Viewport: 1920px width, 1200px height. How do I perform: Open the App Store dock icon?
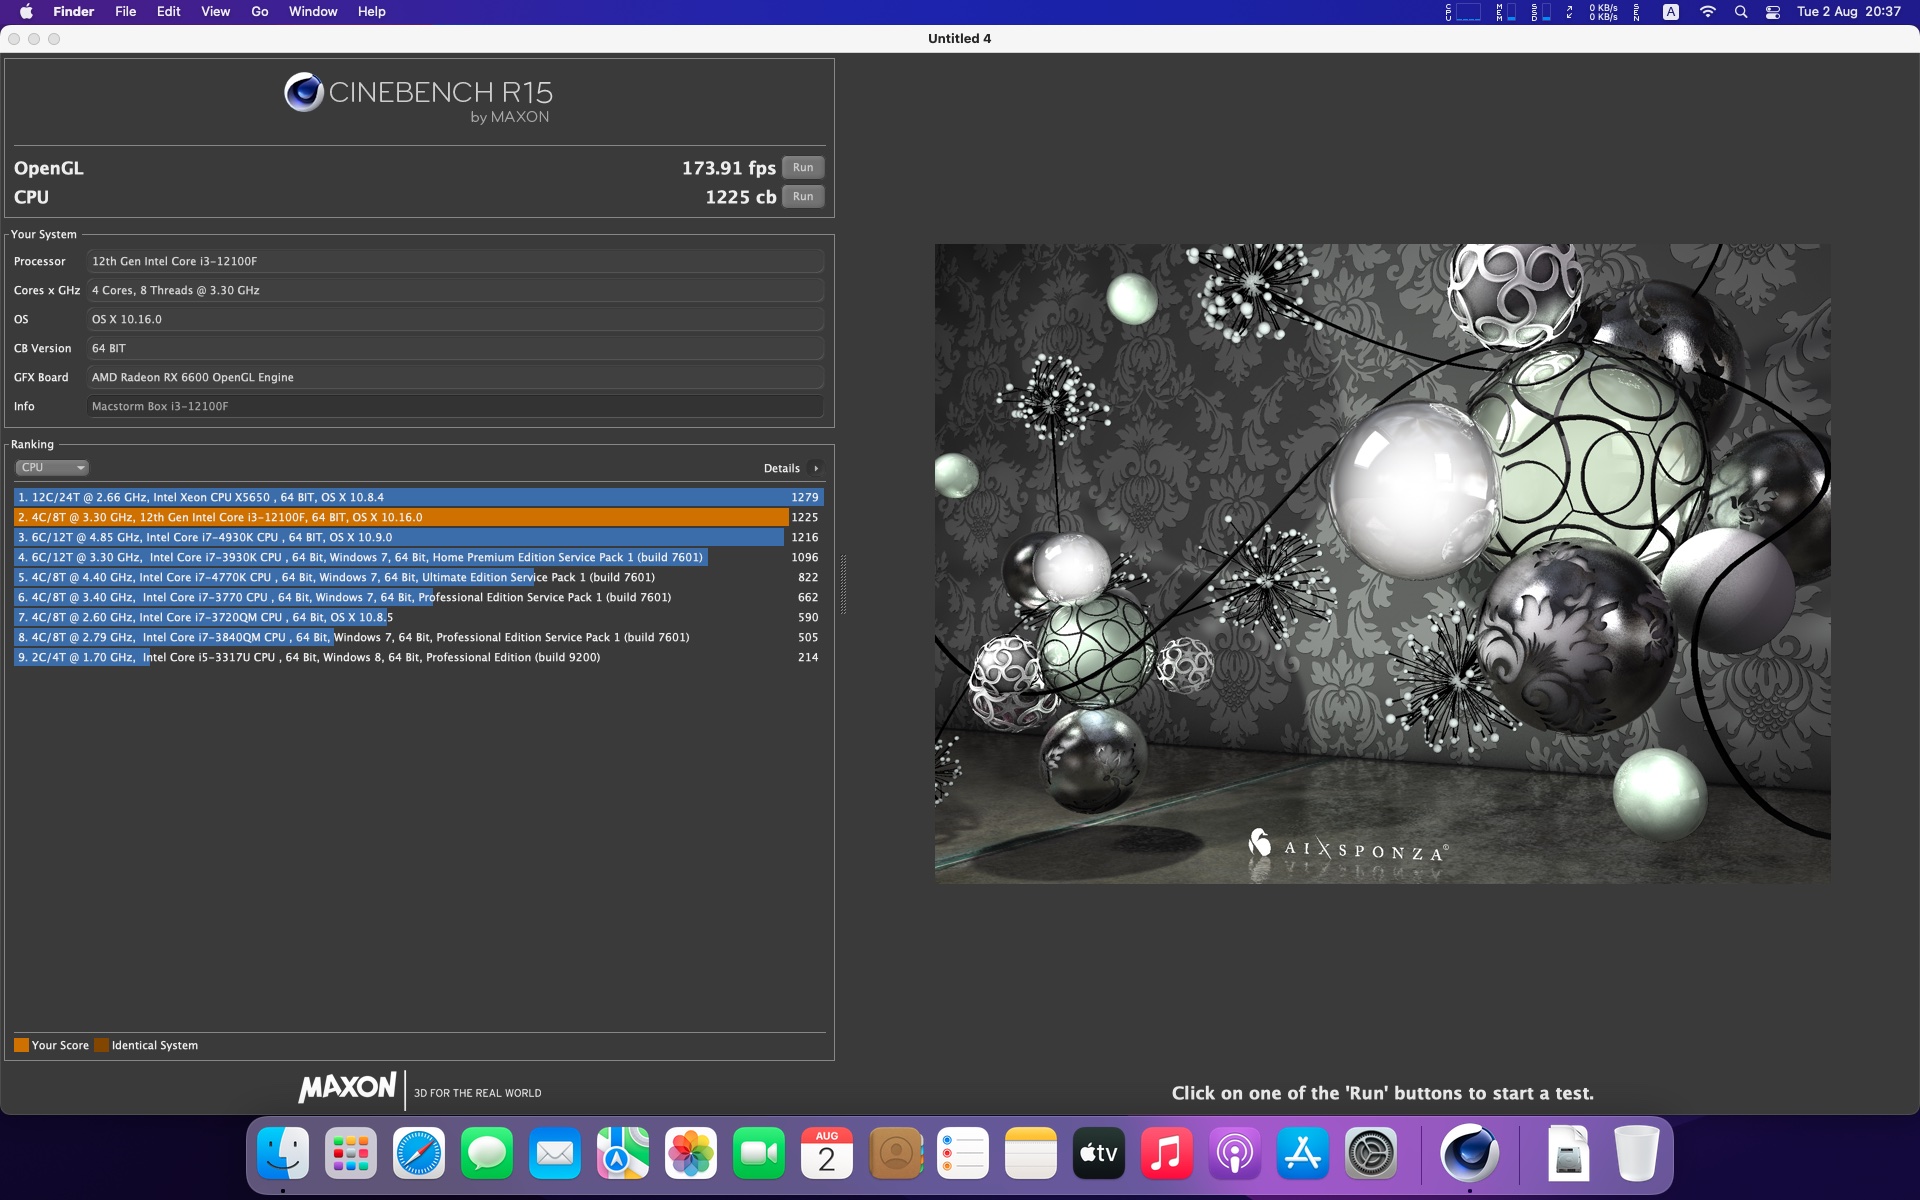click(x=1303, y=1154)
